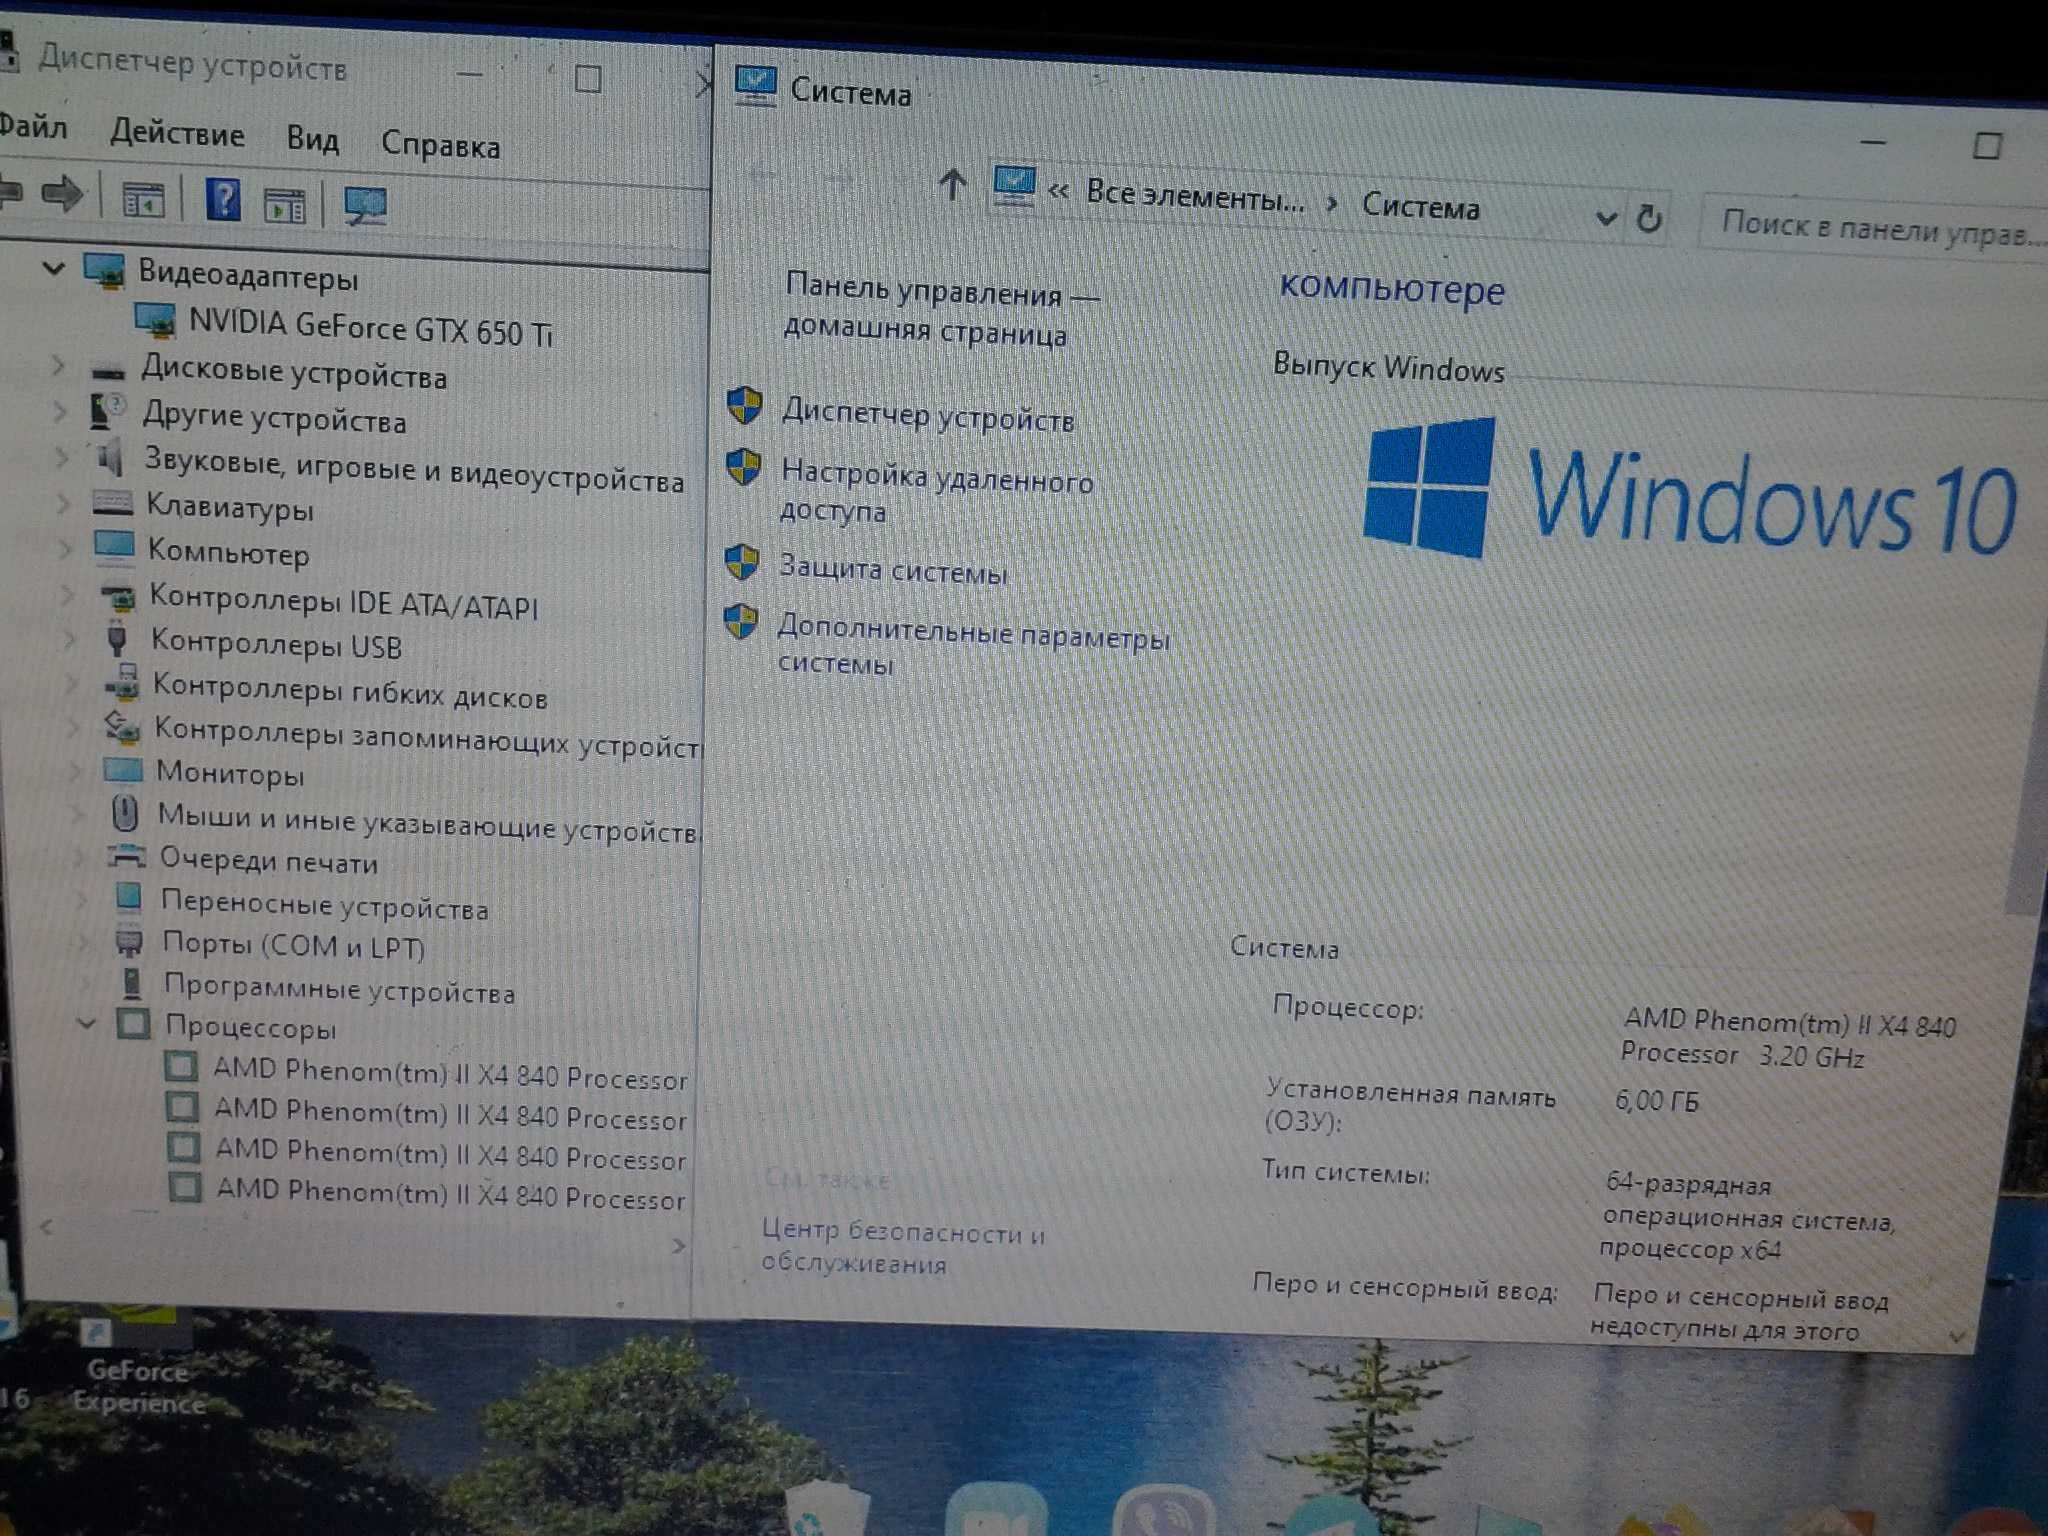The width and height of the screenshot is (2048, 1536).
Task: Select the NVIDIA GeForce GTX 650 Ti icon
Action: 156,320
